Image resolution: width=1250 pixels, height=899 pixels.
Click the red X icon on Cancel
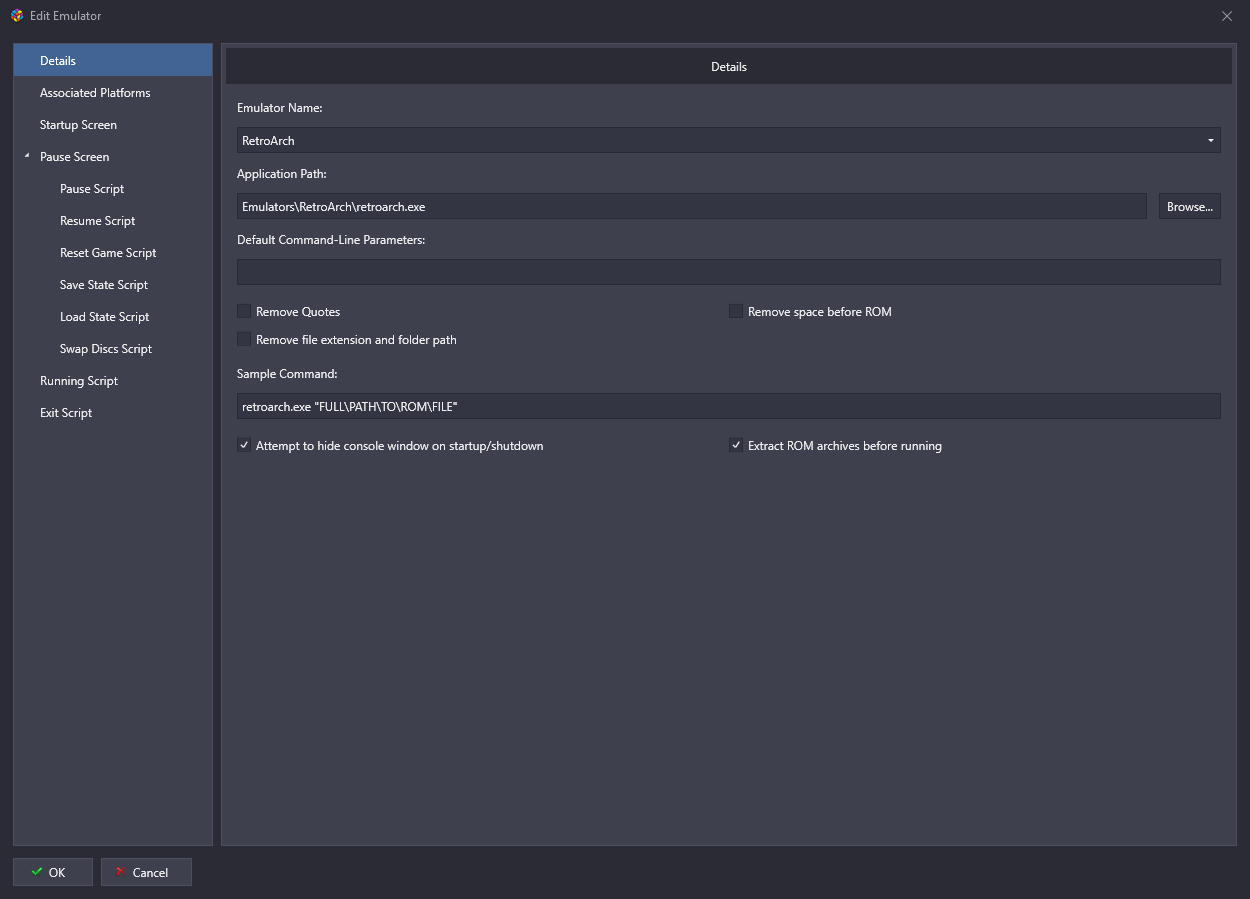click(x=120, y=872)
